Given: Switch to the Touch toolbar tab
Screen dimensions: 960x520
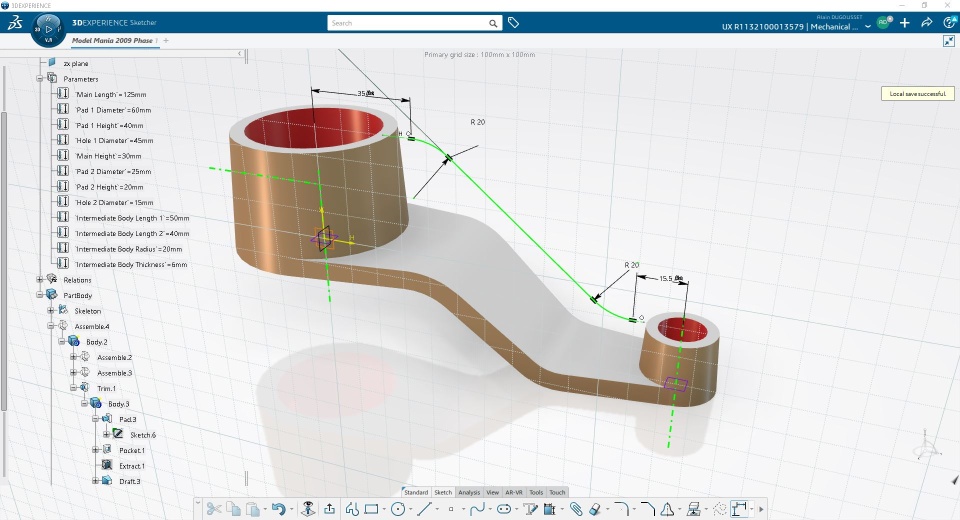Looking at the screenshot, I should pyautogui.click(x=557, y=492).
